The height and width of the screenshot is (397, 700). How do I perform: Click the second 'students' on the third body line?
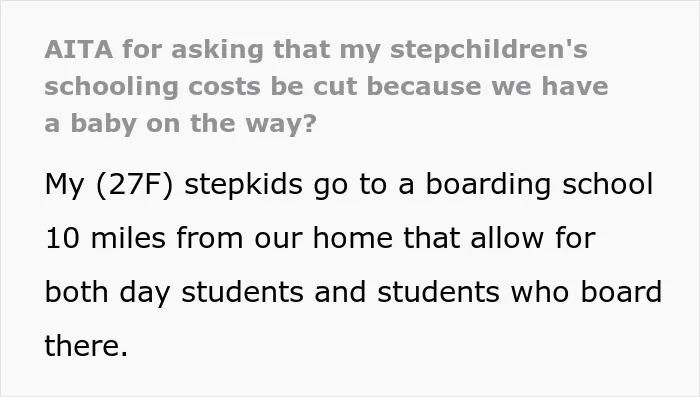(x=438, y=292)
